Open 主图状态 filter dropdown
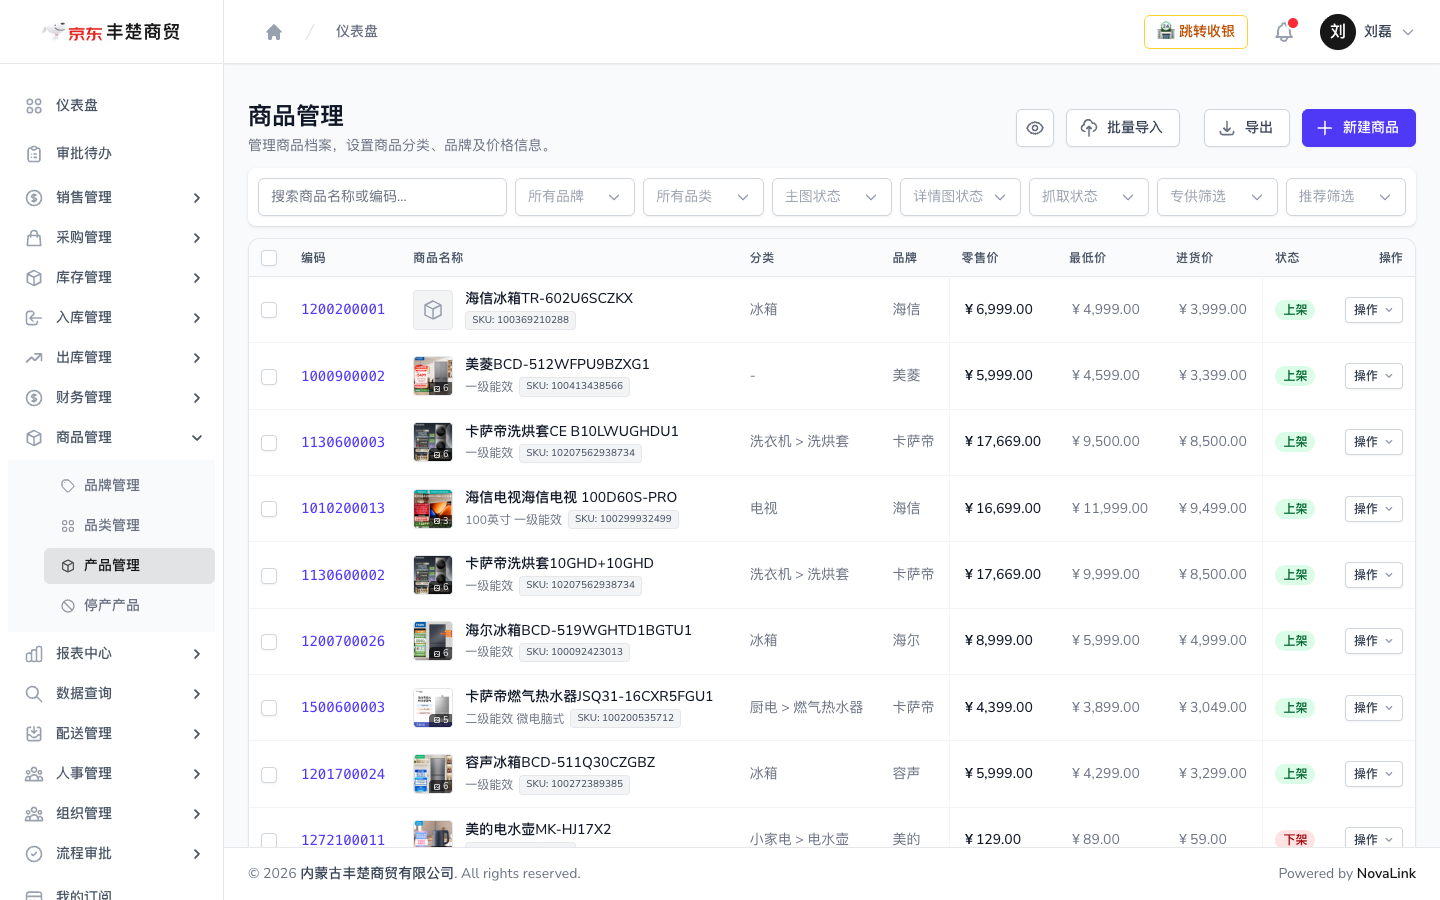Image resolution: width=1440 pixels, height=900 pixels. (832, 197)
